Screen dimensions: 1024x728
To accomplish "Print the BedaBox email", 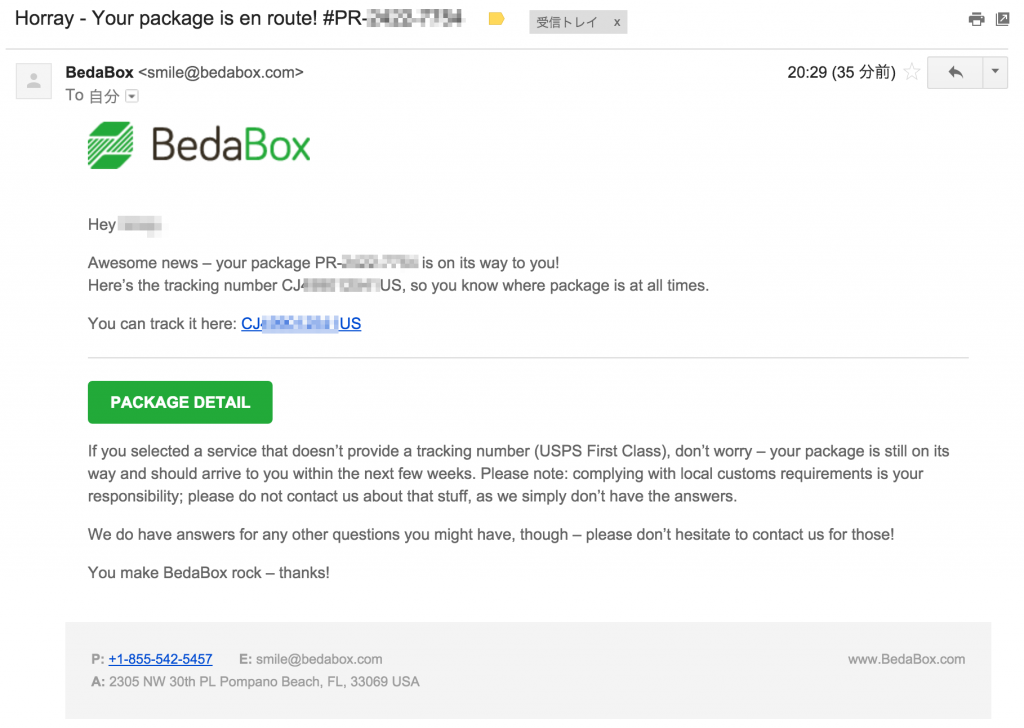I will (x=976, y=18).
